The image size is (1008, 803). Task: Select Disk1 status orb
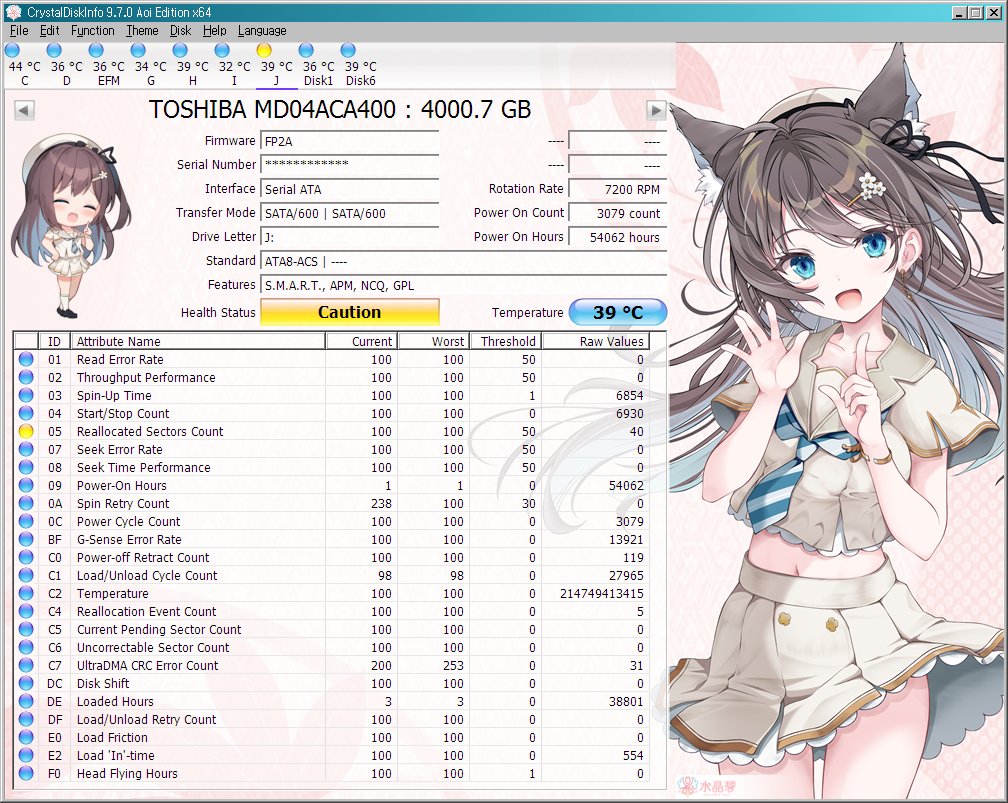tap(306, 50)
